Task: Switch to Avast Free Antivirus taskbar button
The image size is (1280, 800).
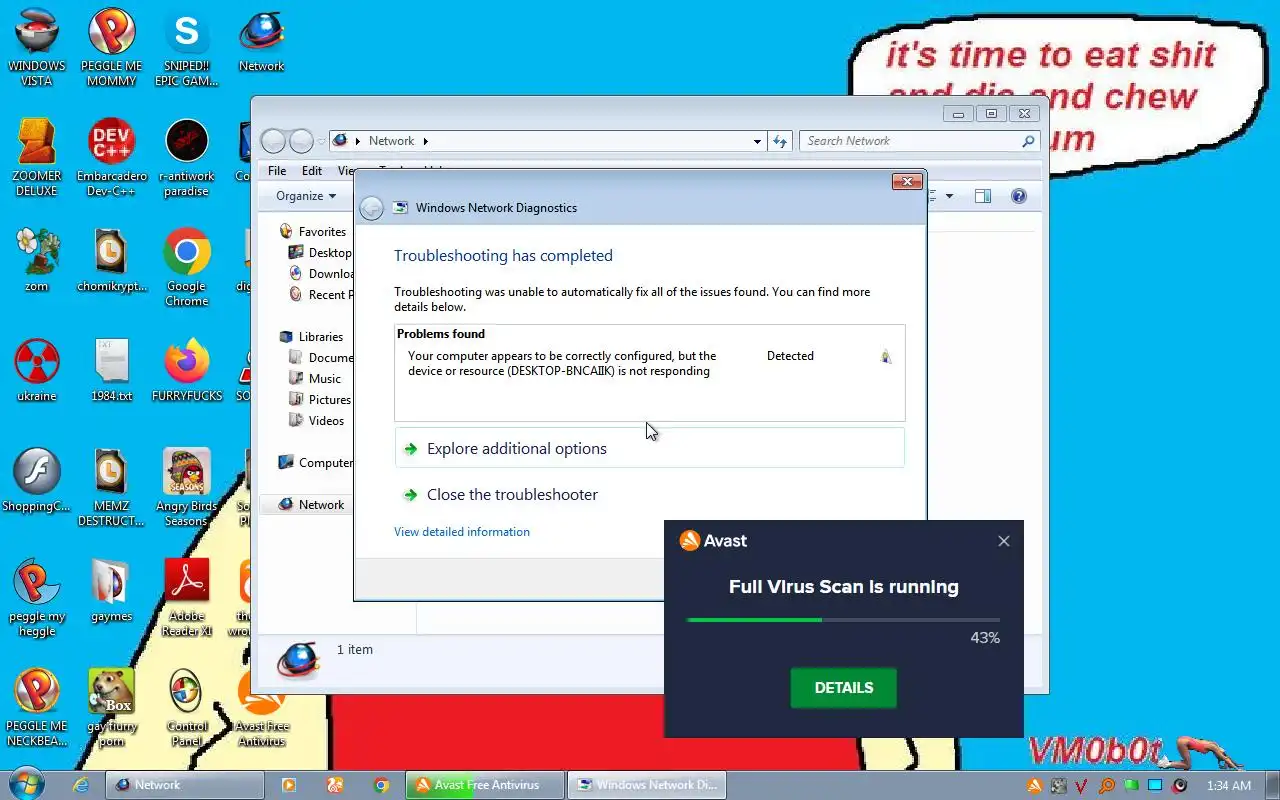Action: pyautogui.click(x=486, y=785)
